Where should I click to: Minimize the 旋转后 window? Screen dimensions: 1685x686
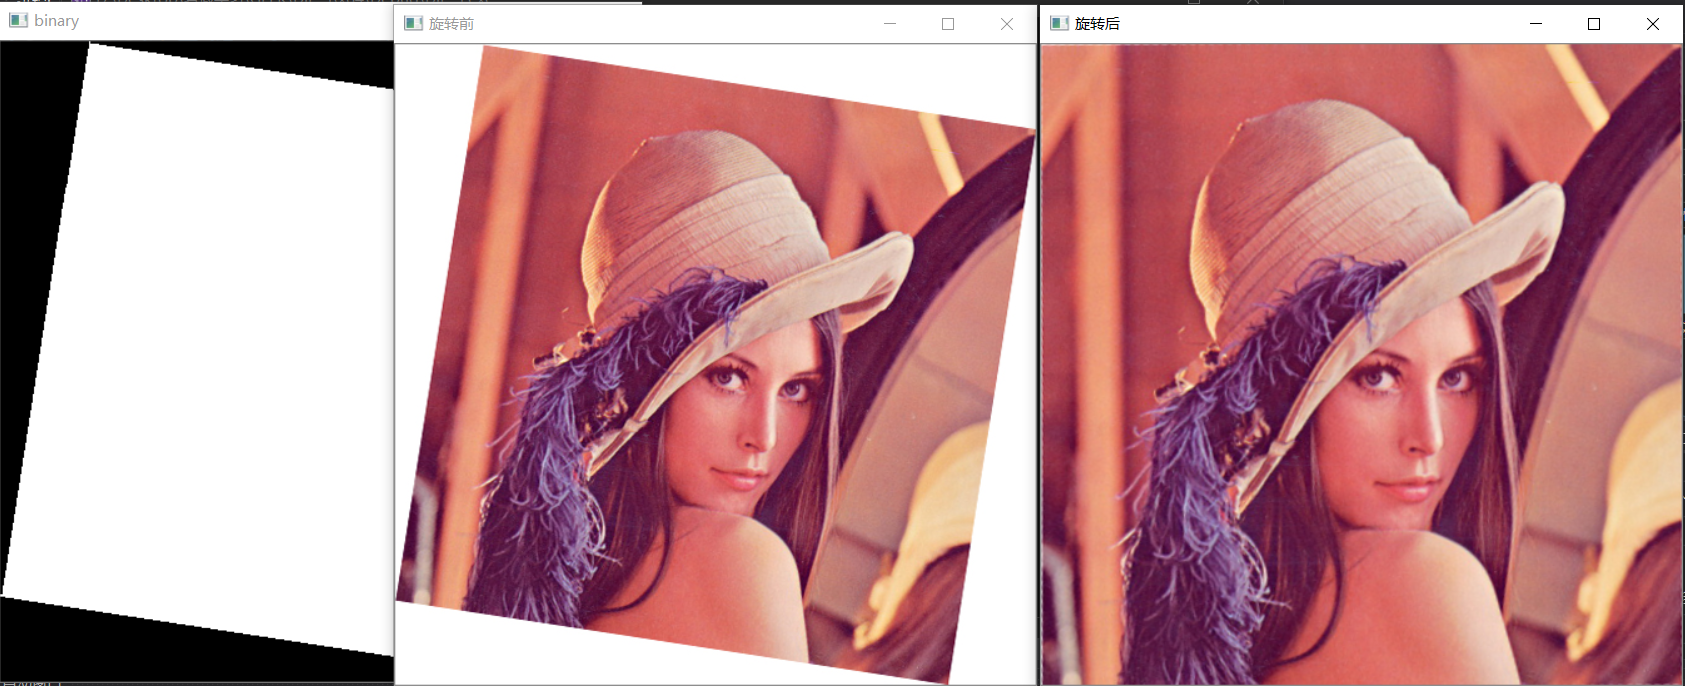pos(1535,24)
